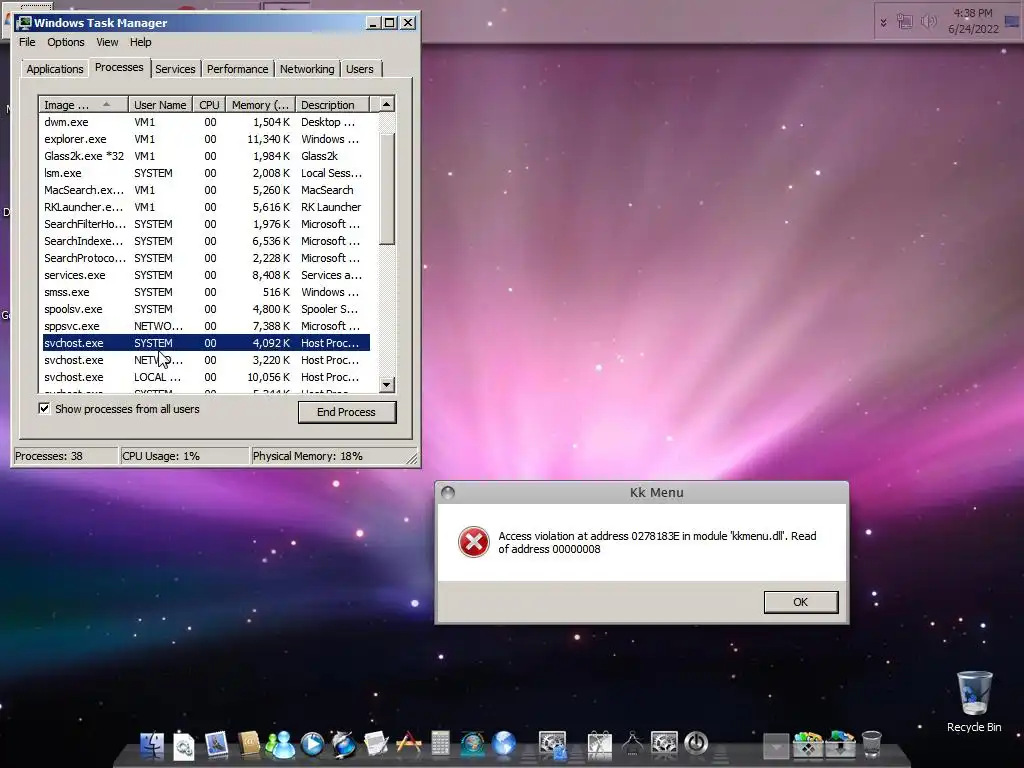Image resolution: width=1024 pixels, height=768 pixels.
Task: Open the dock trash can icon
Action: [x=872, y=744]
